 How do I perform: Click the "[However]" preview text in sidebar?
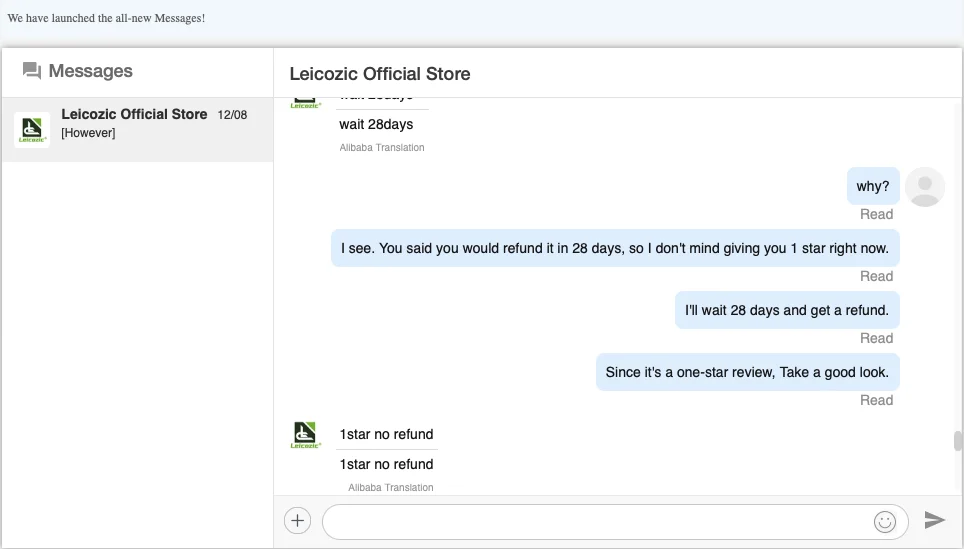[x=88, y=133]
